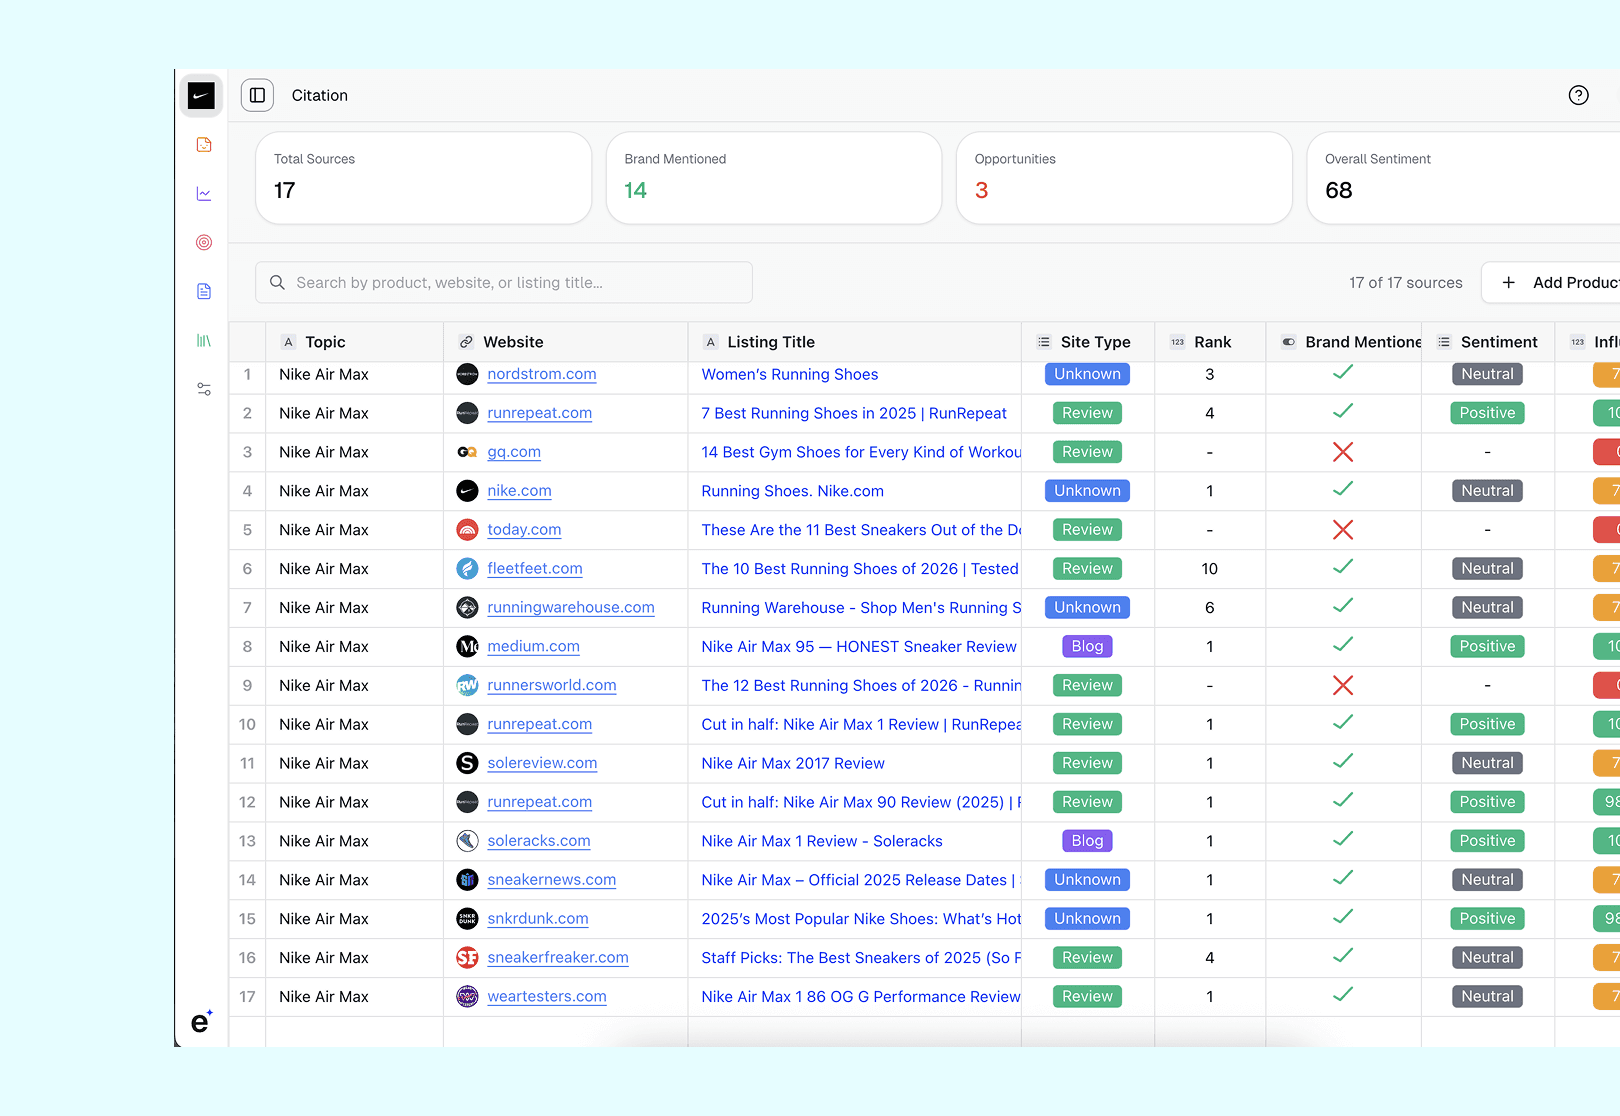Click the runningwarehouse.com favicon

click(467, 608)
